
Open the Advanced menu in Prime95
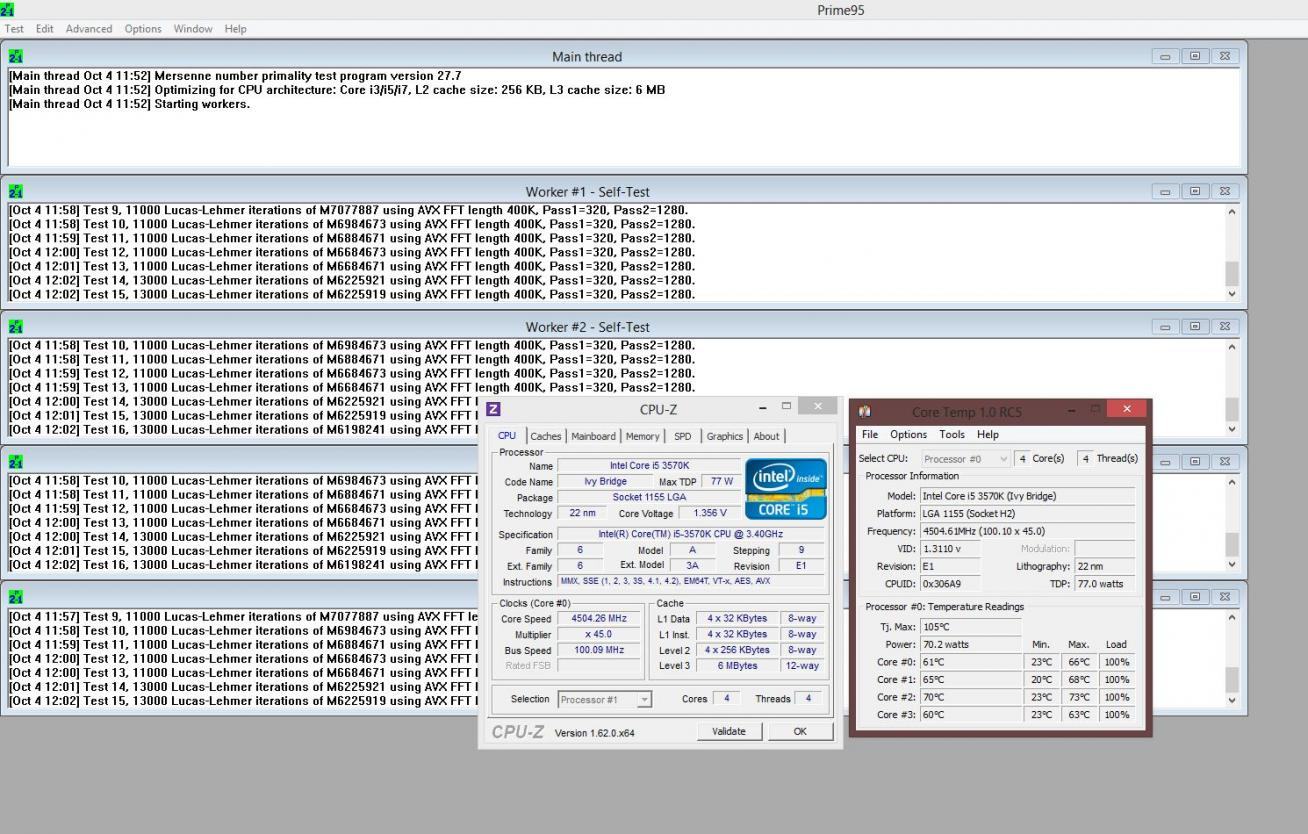(89, 29)
